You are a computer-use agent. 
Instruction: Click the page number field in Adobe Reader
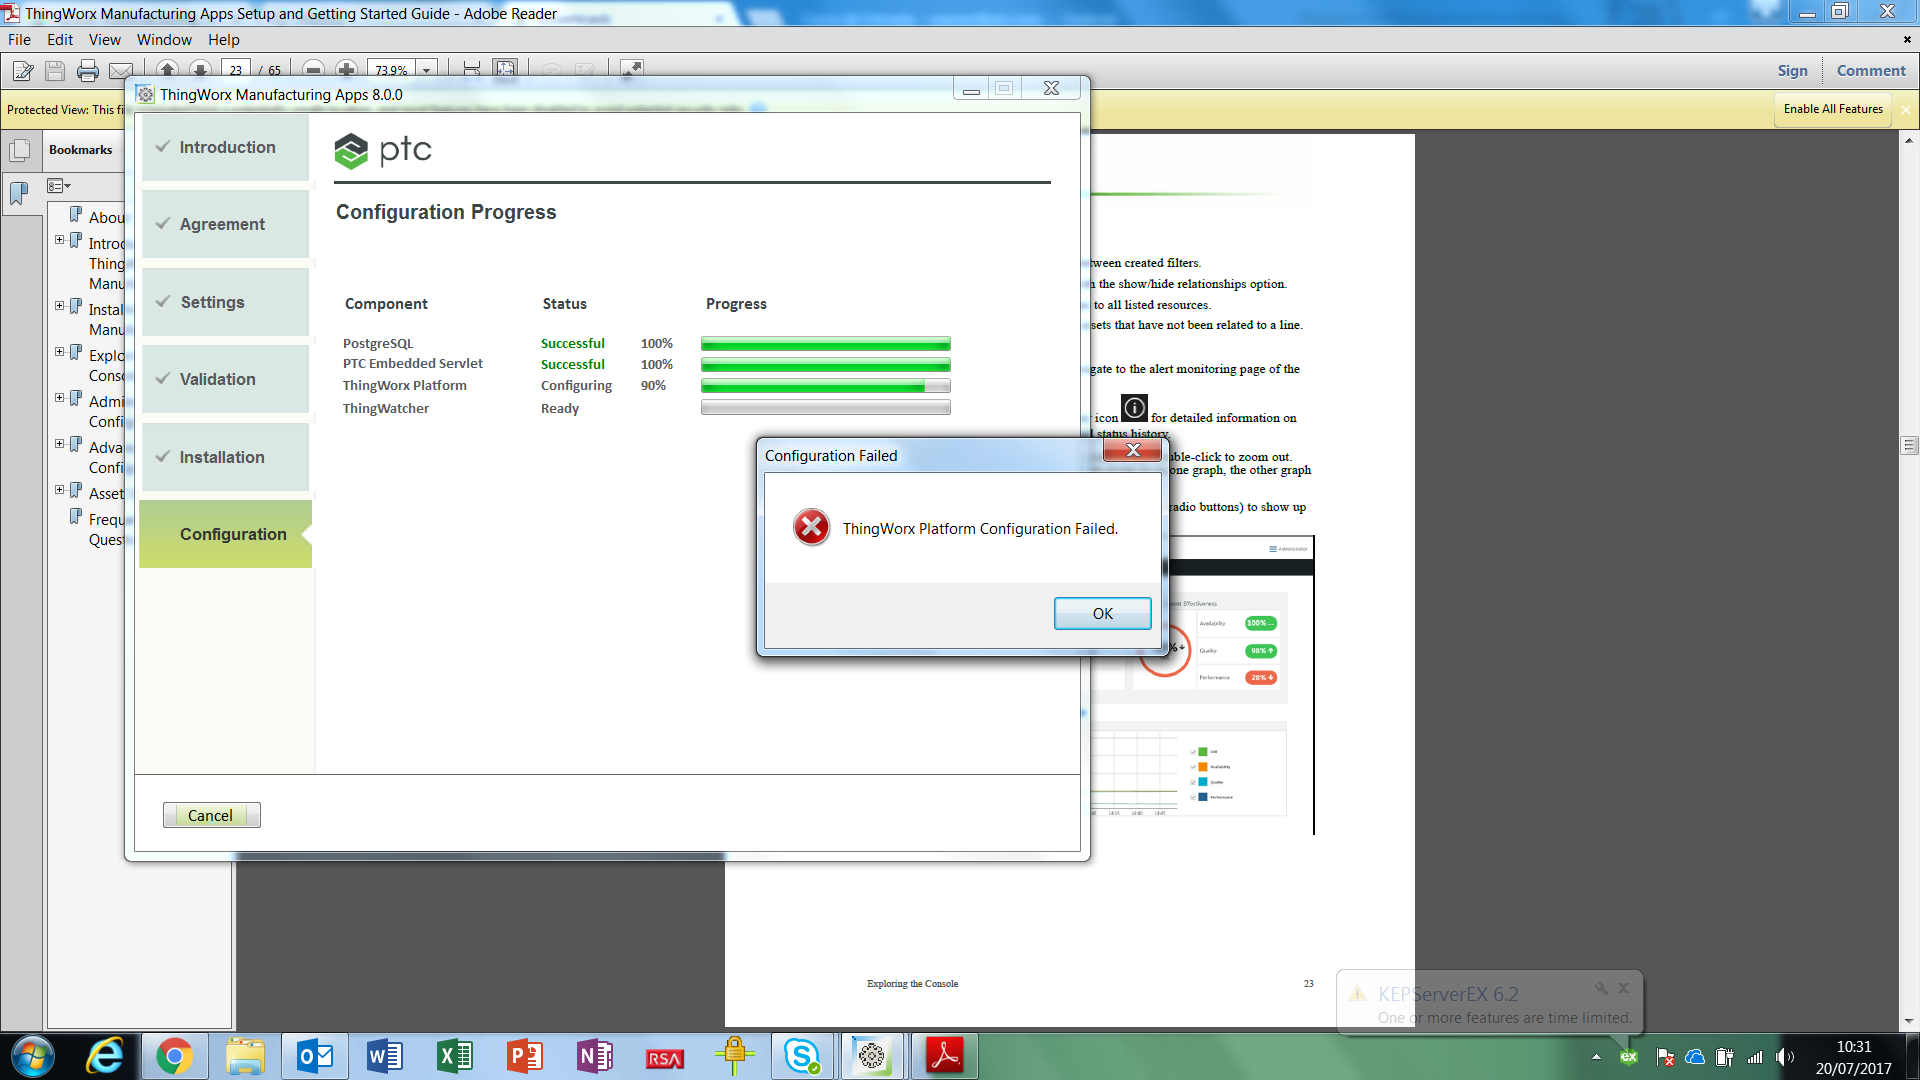pyautogui.click(x=236, y=70)
